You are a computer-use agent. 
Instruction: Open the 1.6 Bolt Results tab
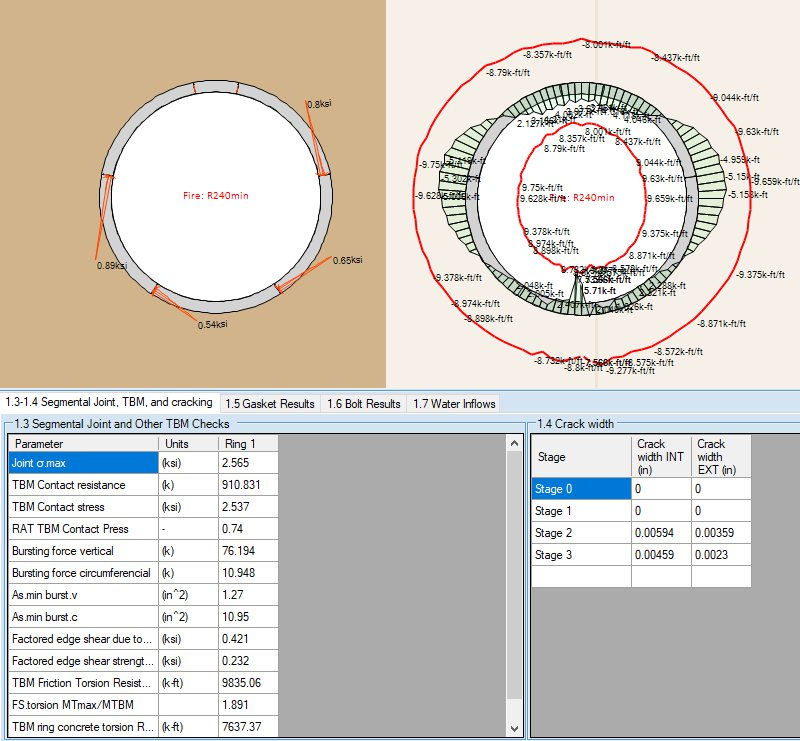point(363,403)
